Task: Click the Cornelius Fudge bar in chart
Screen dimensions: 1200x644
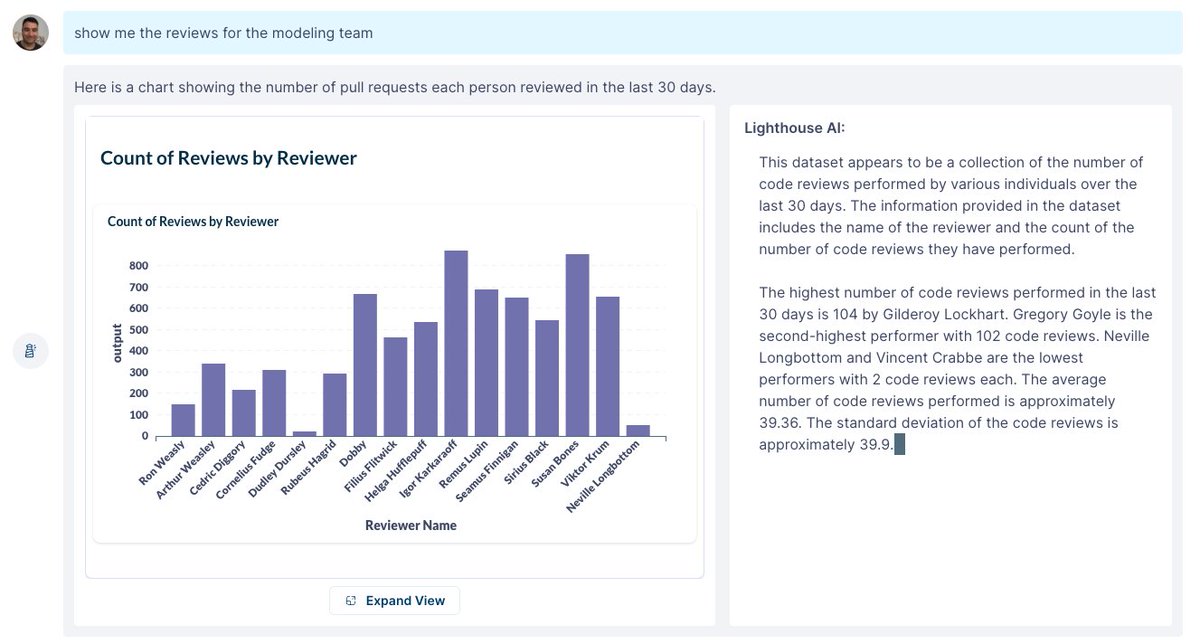Action: pos(274,403)
